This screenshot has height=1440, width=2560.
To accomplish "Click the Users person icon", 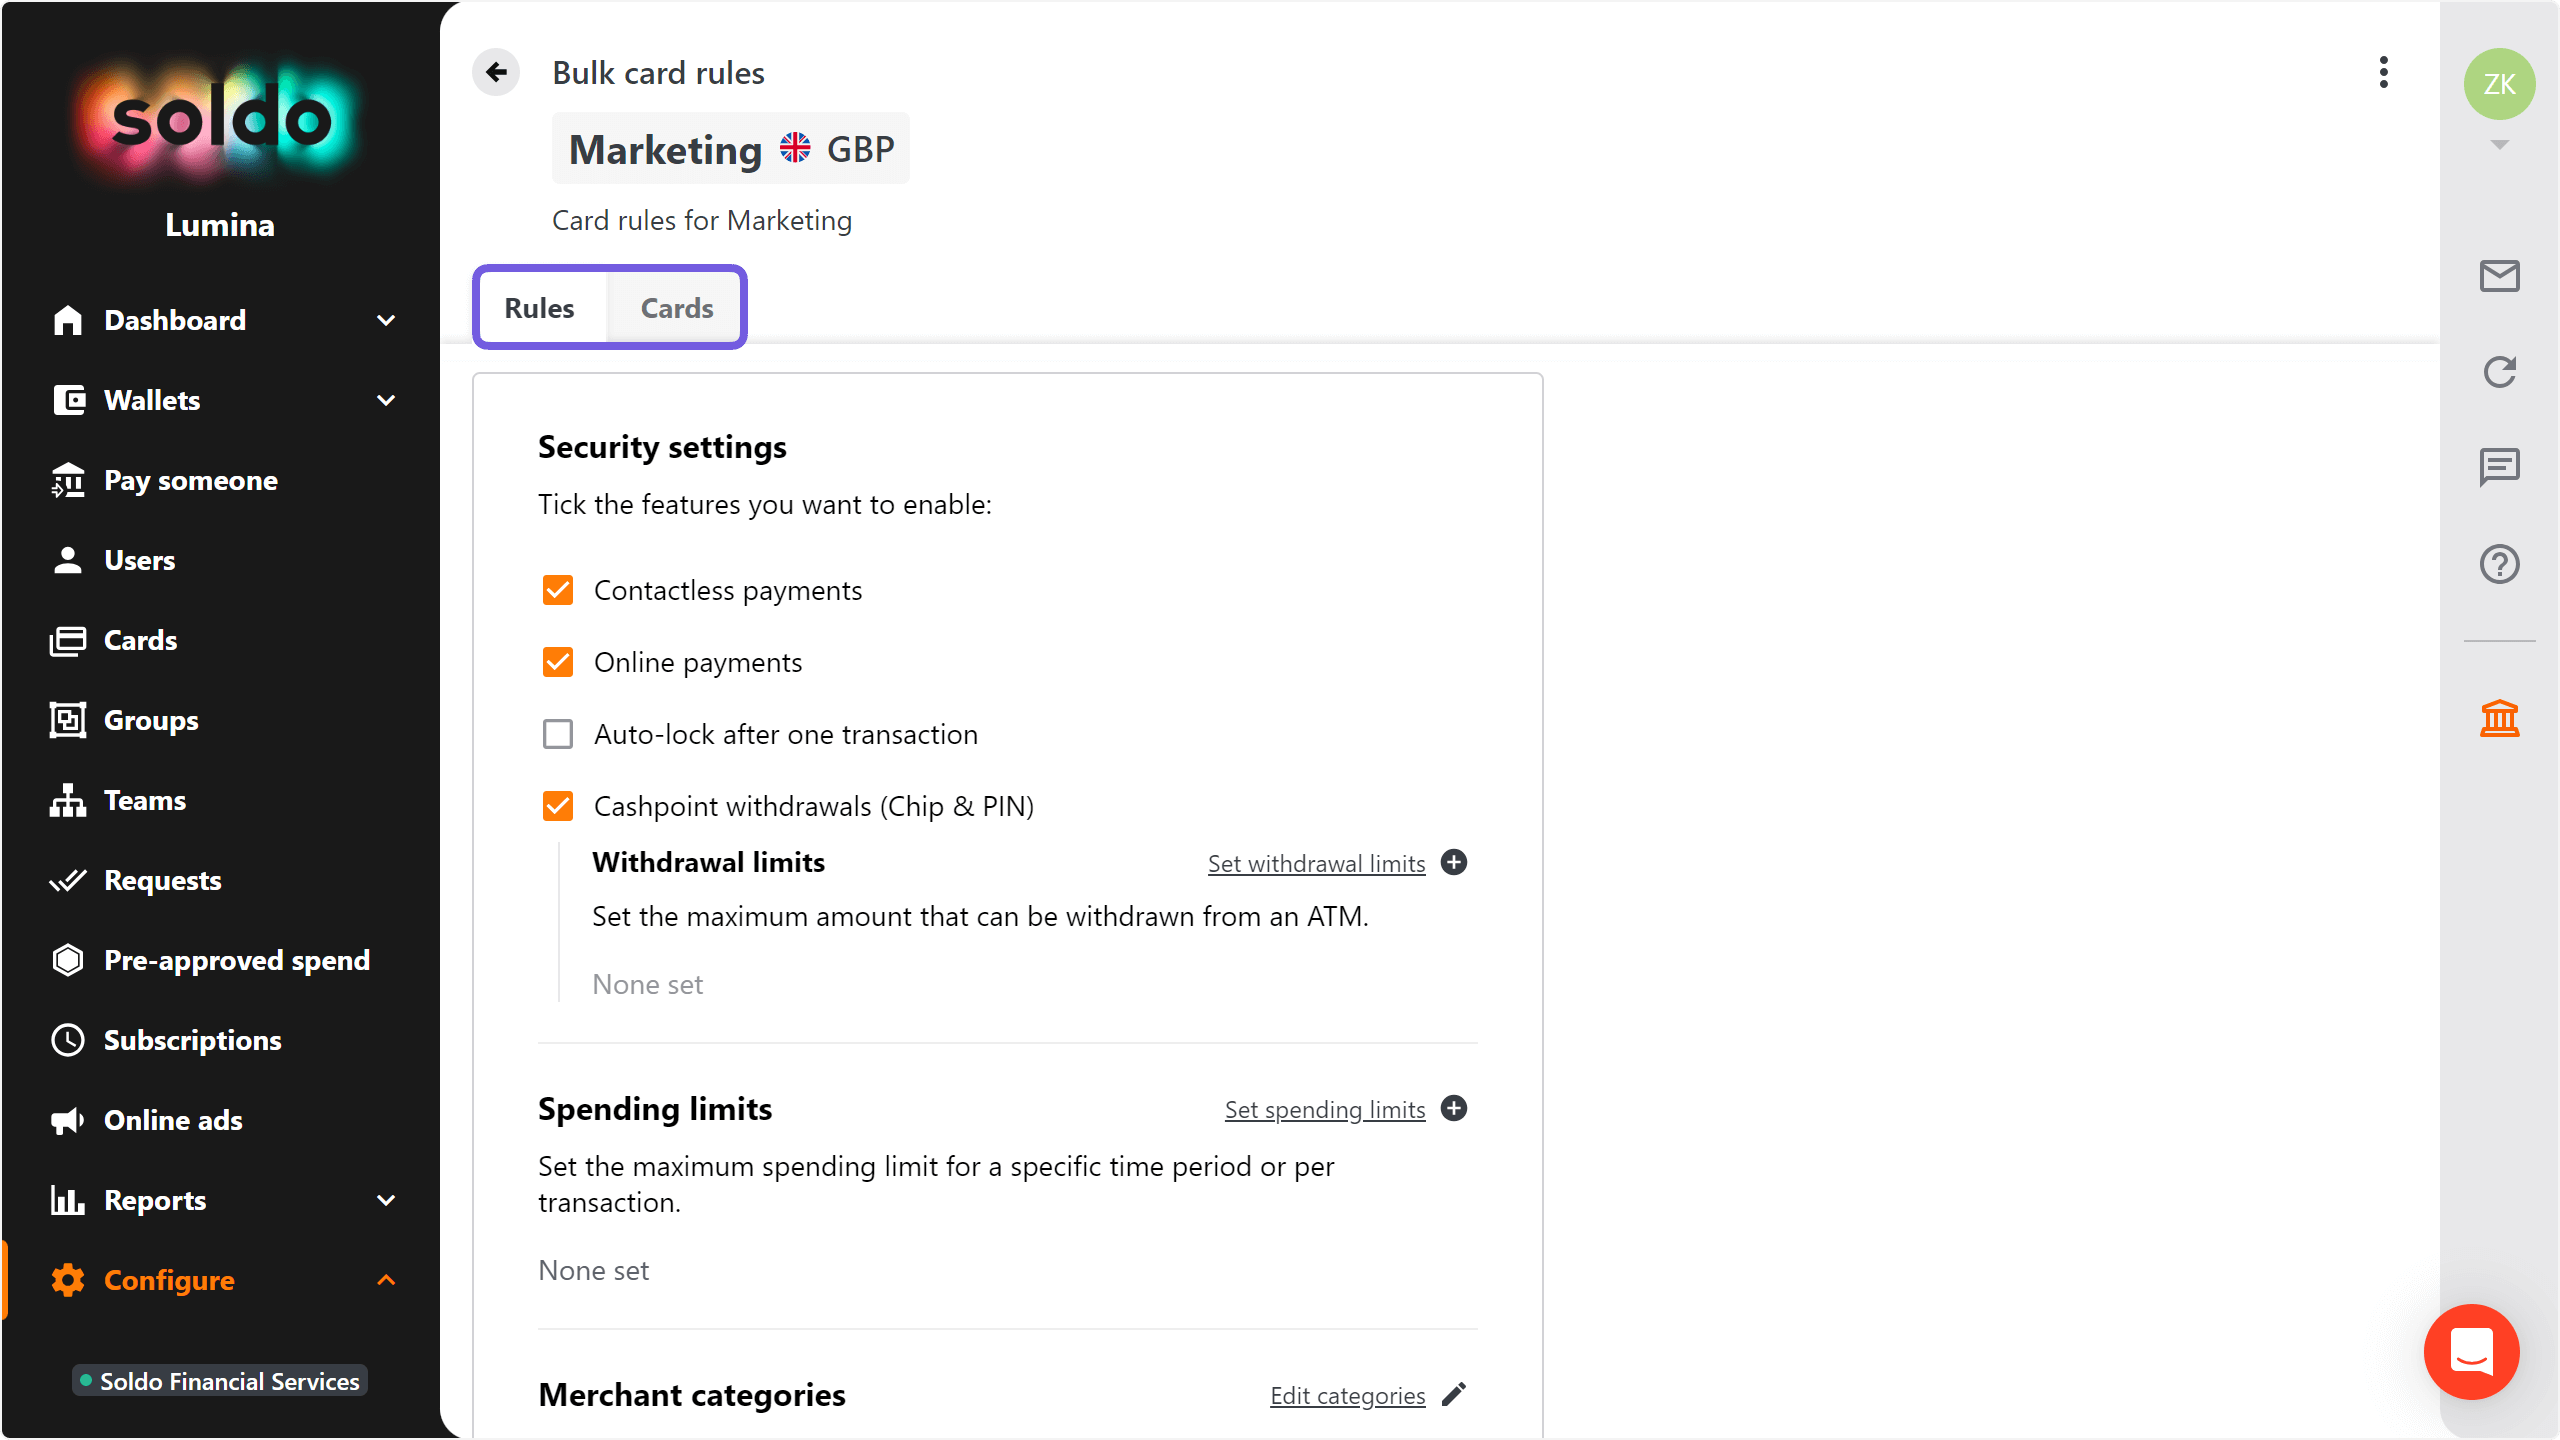I will [x=68, y=560].
